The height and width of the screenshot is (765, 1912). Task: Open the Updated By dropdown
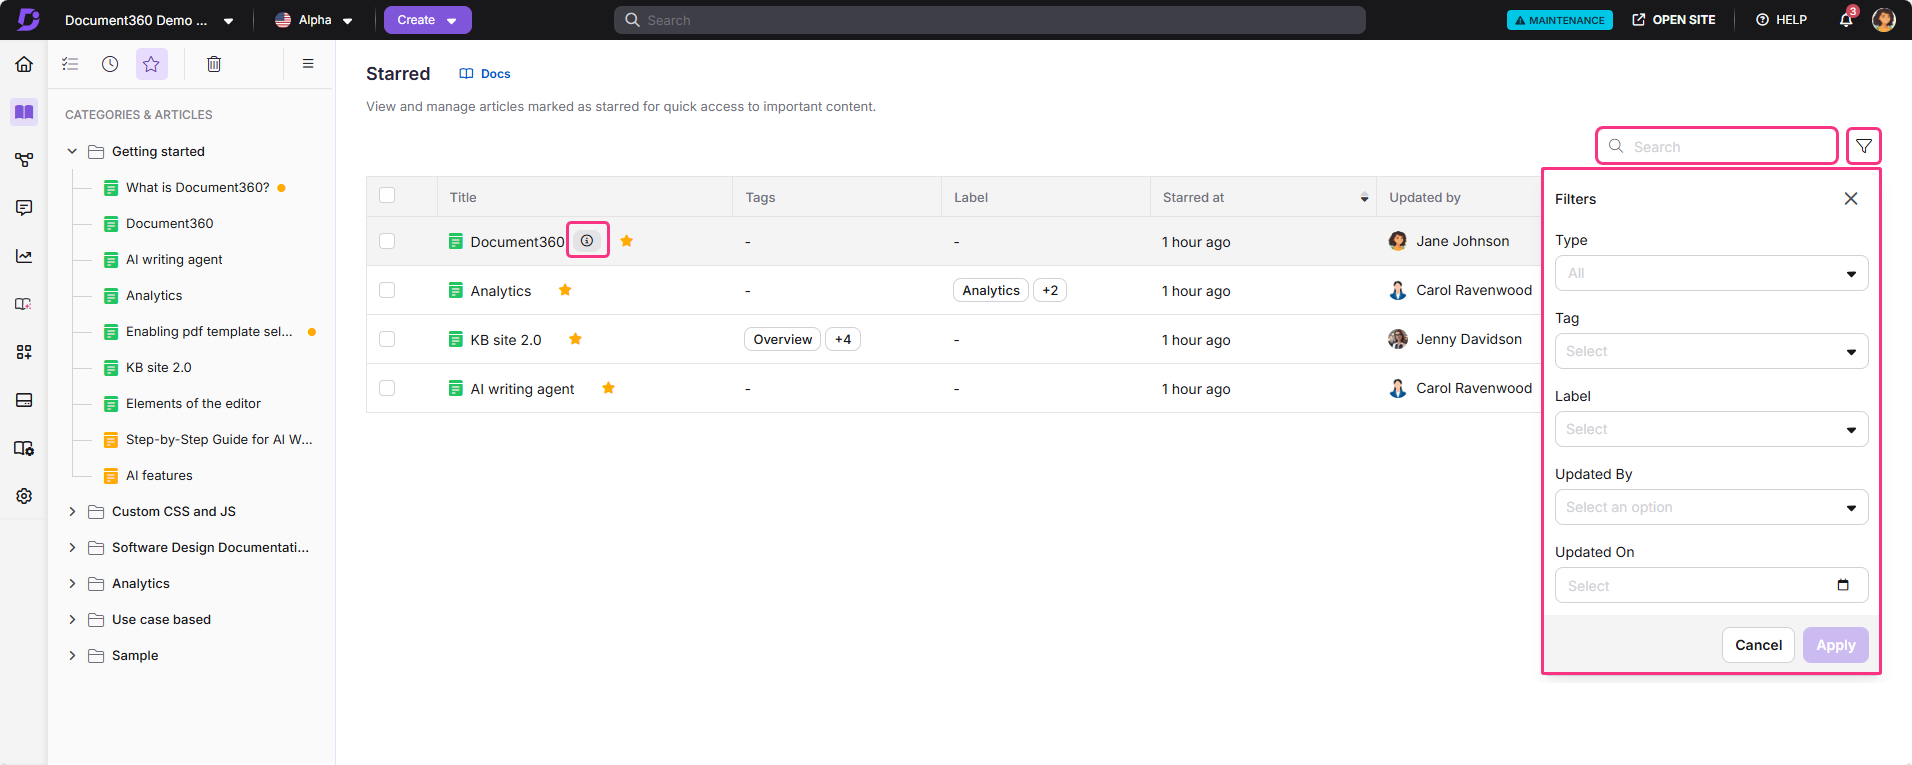click(x=1711, y=507)
